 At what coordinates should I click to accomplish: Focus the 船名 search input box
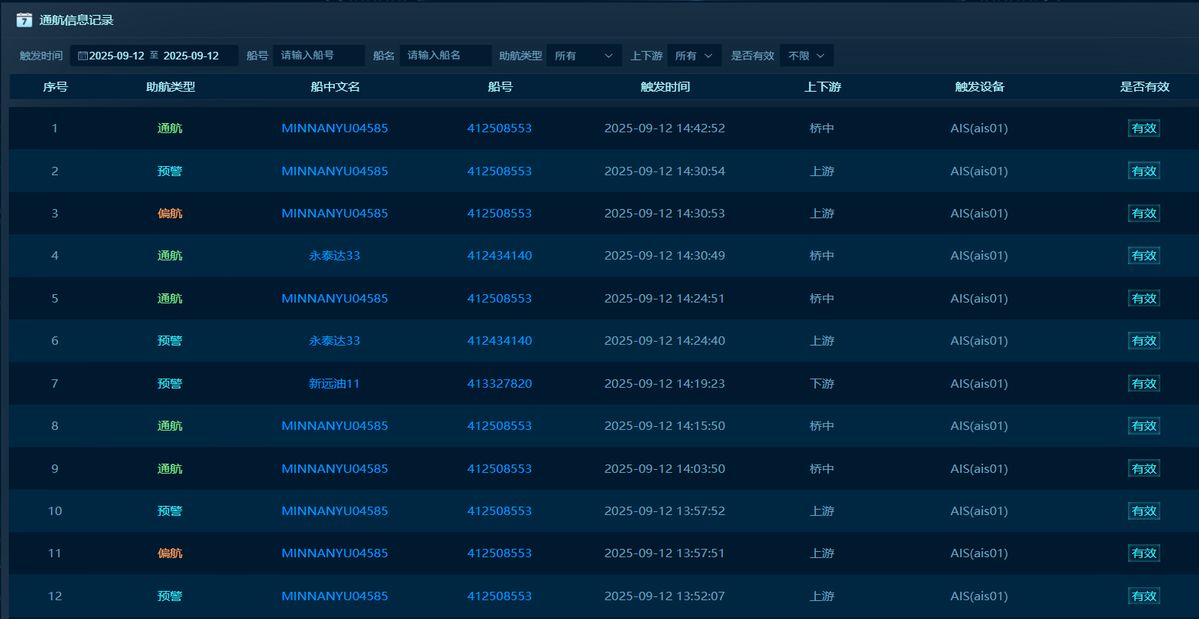click(x=445, y=56)
